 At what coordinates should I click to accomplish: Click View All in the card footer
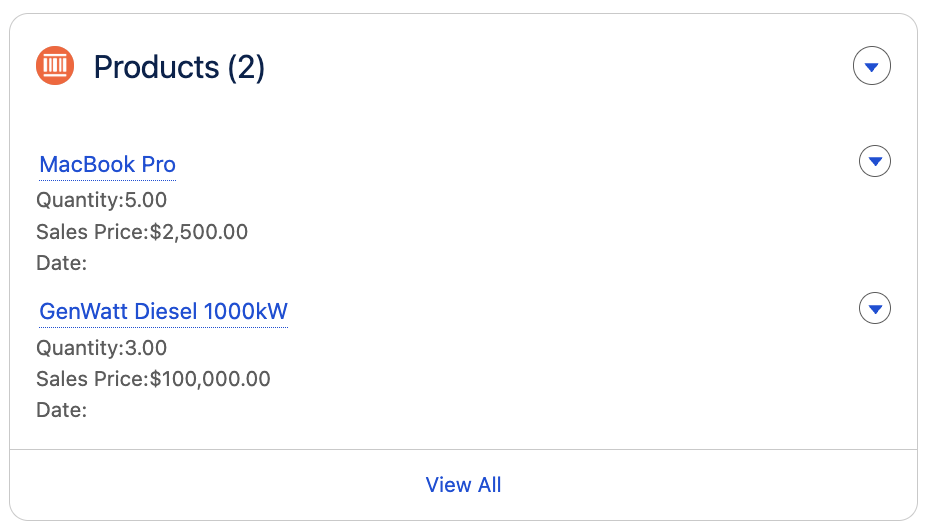pos(463,485)
